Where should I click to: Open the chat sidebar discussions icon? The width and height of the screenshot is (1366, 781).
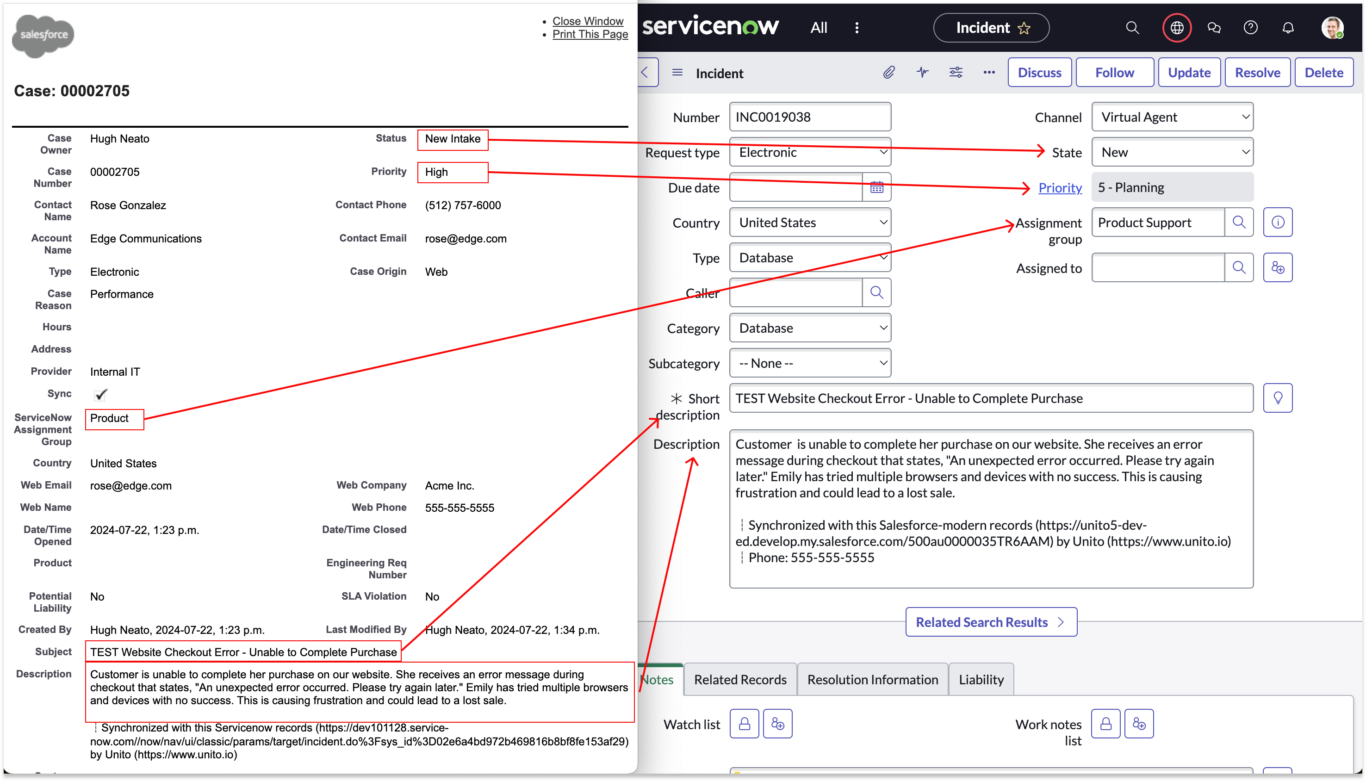click(x=1214, y=28)
